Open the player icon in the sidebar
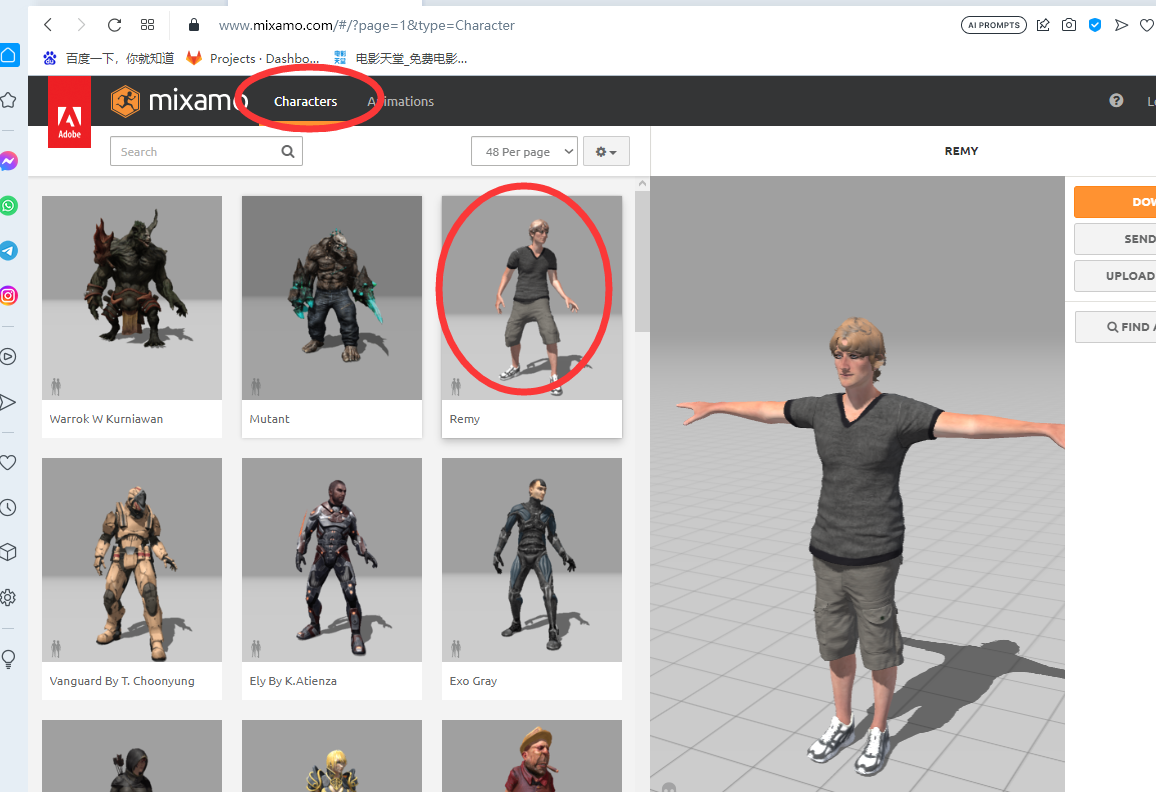The image size is (1156, 792). coord(8,357)
